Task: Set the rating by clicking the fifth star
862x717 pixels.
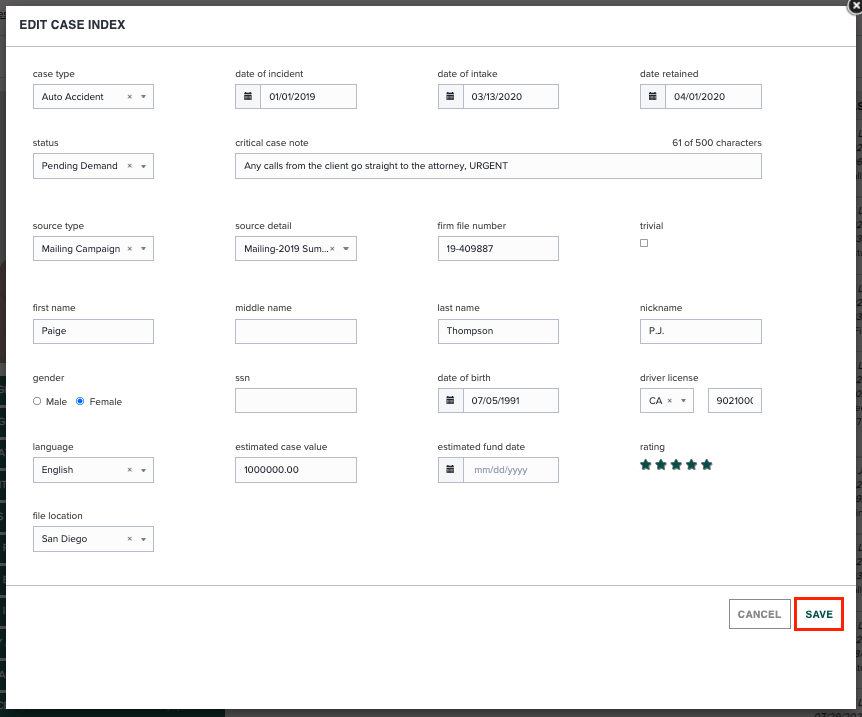Action: click(x=707, y=464)
